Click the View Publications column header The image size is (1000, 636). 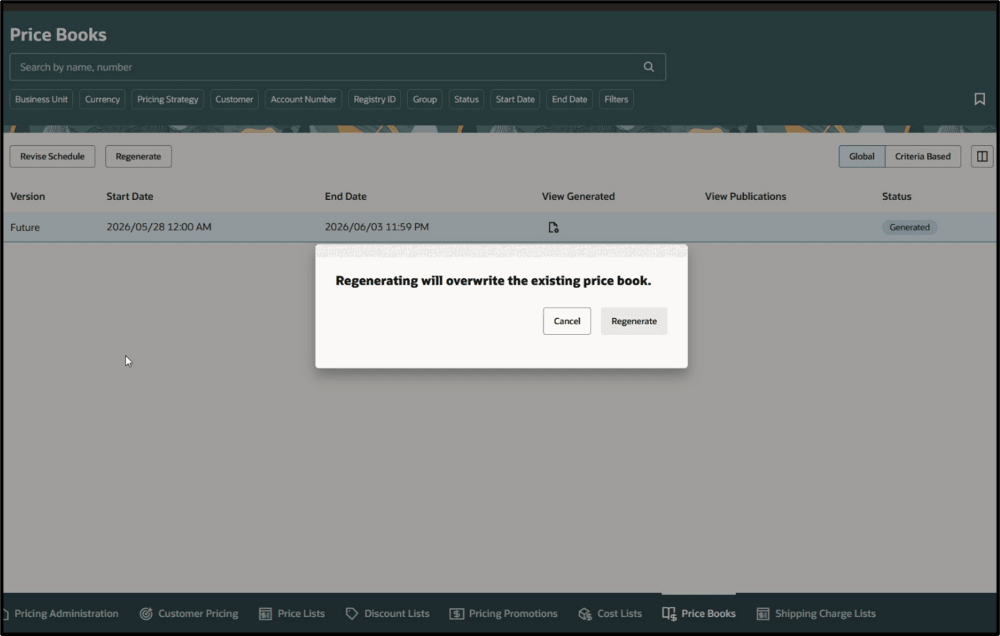click(x=746, y=196)
